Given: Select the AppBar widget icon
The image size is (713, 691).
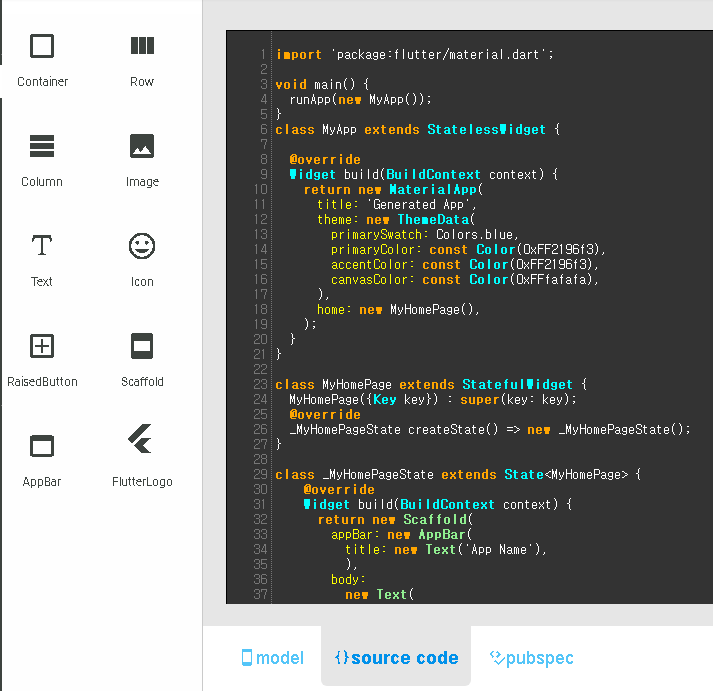Looking at the screenshot, I should pyautogui.click(x=42, y=446).
